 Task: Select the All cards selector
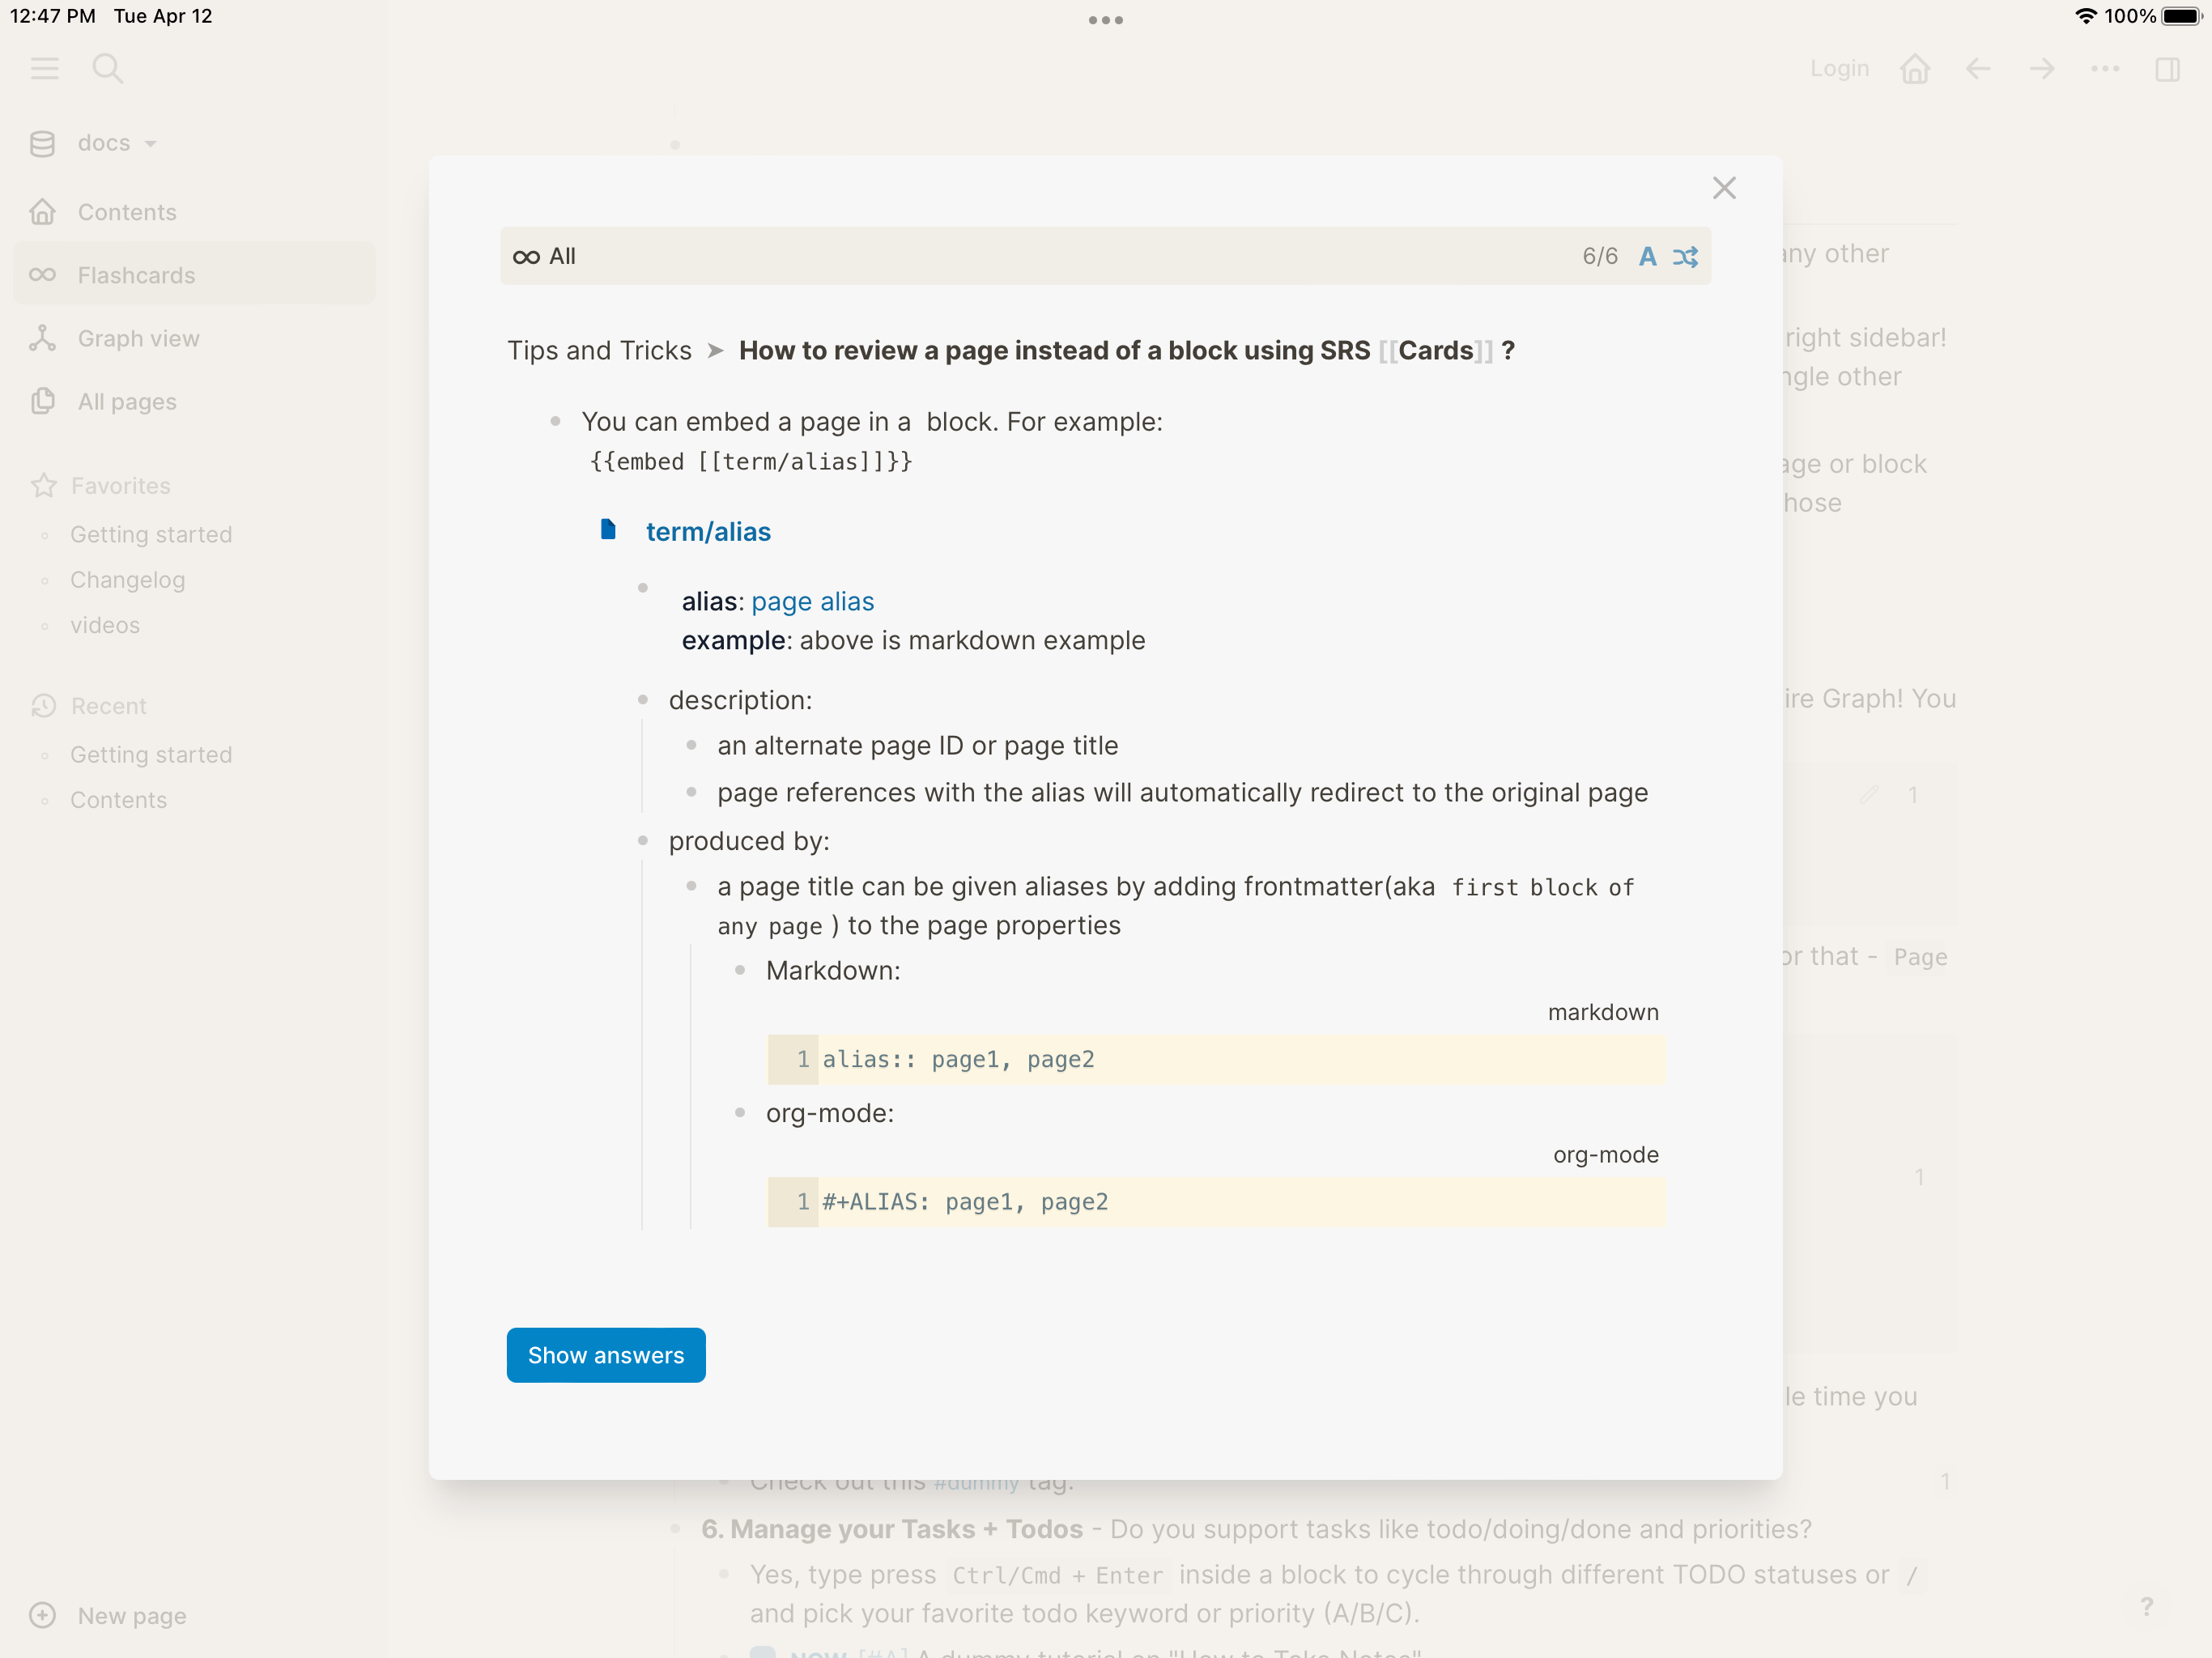point(545,256)
